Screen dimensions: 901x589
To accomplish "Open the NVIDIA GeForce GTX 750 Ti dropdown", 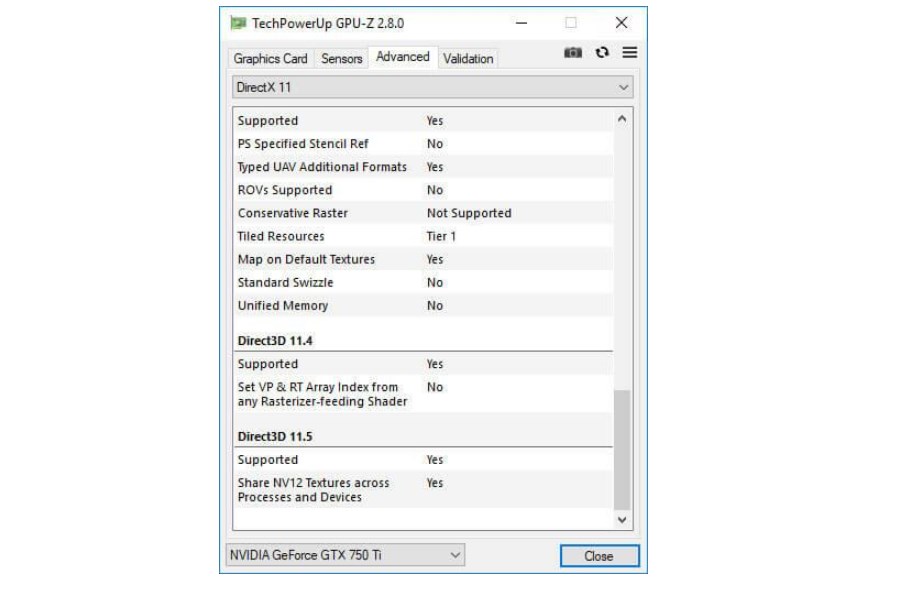I will point(345,555).
